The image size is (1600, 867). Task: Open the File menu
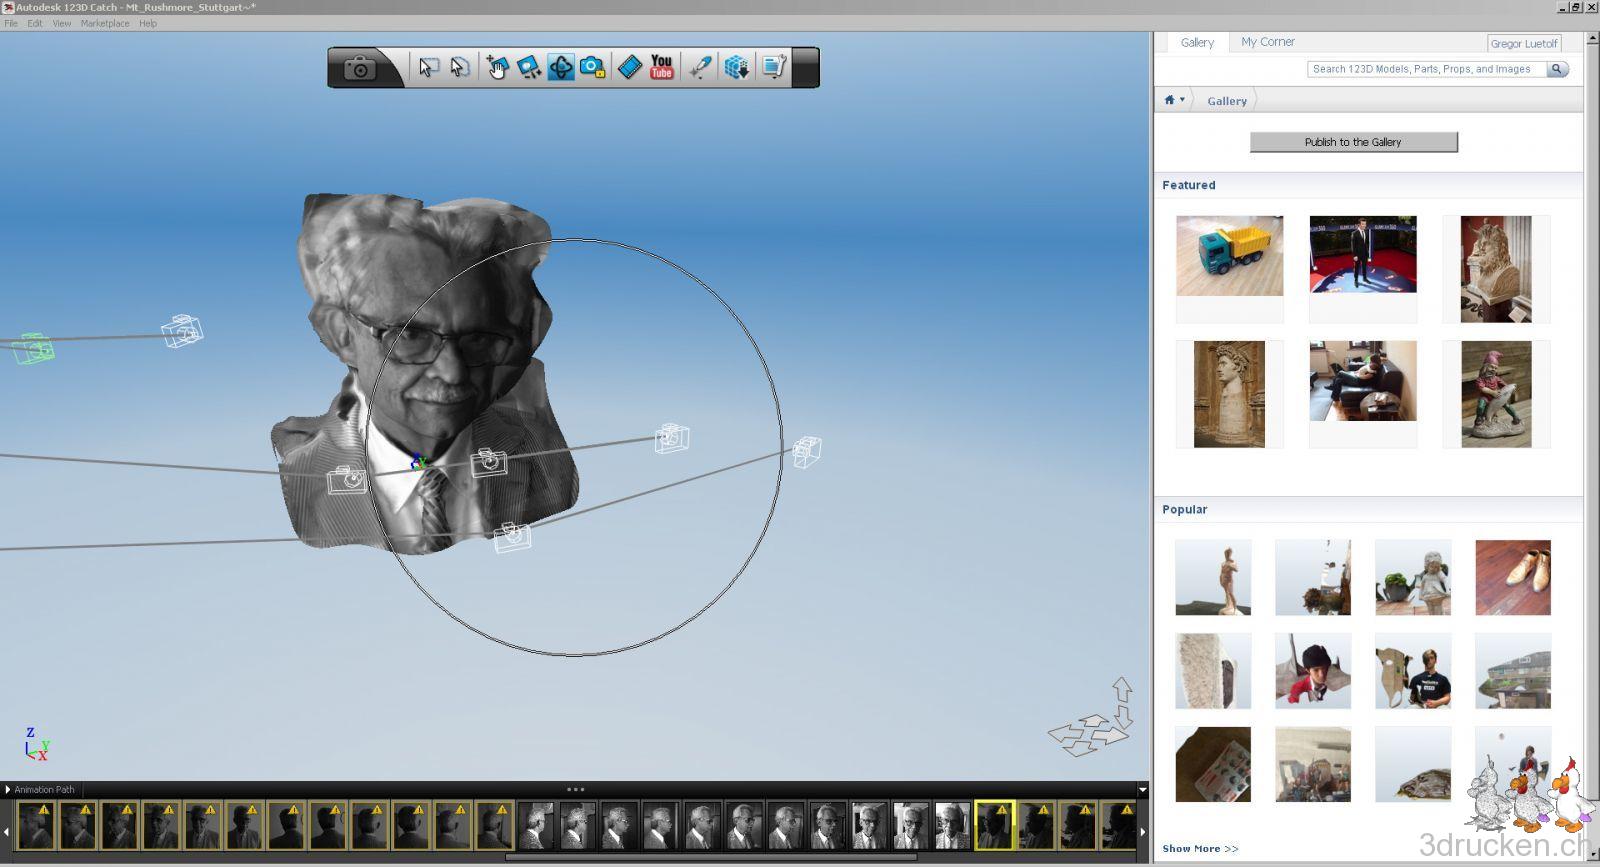click(11, 23)
